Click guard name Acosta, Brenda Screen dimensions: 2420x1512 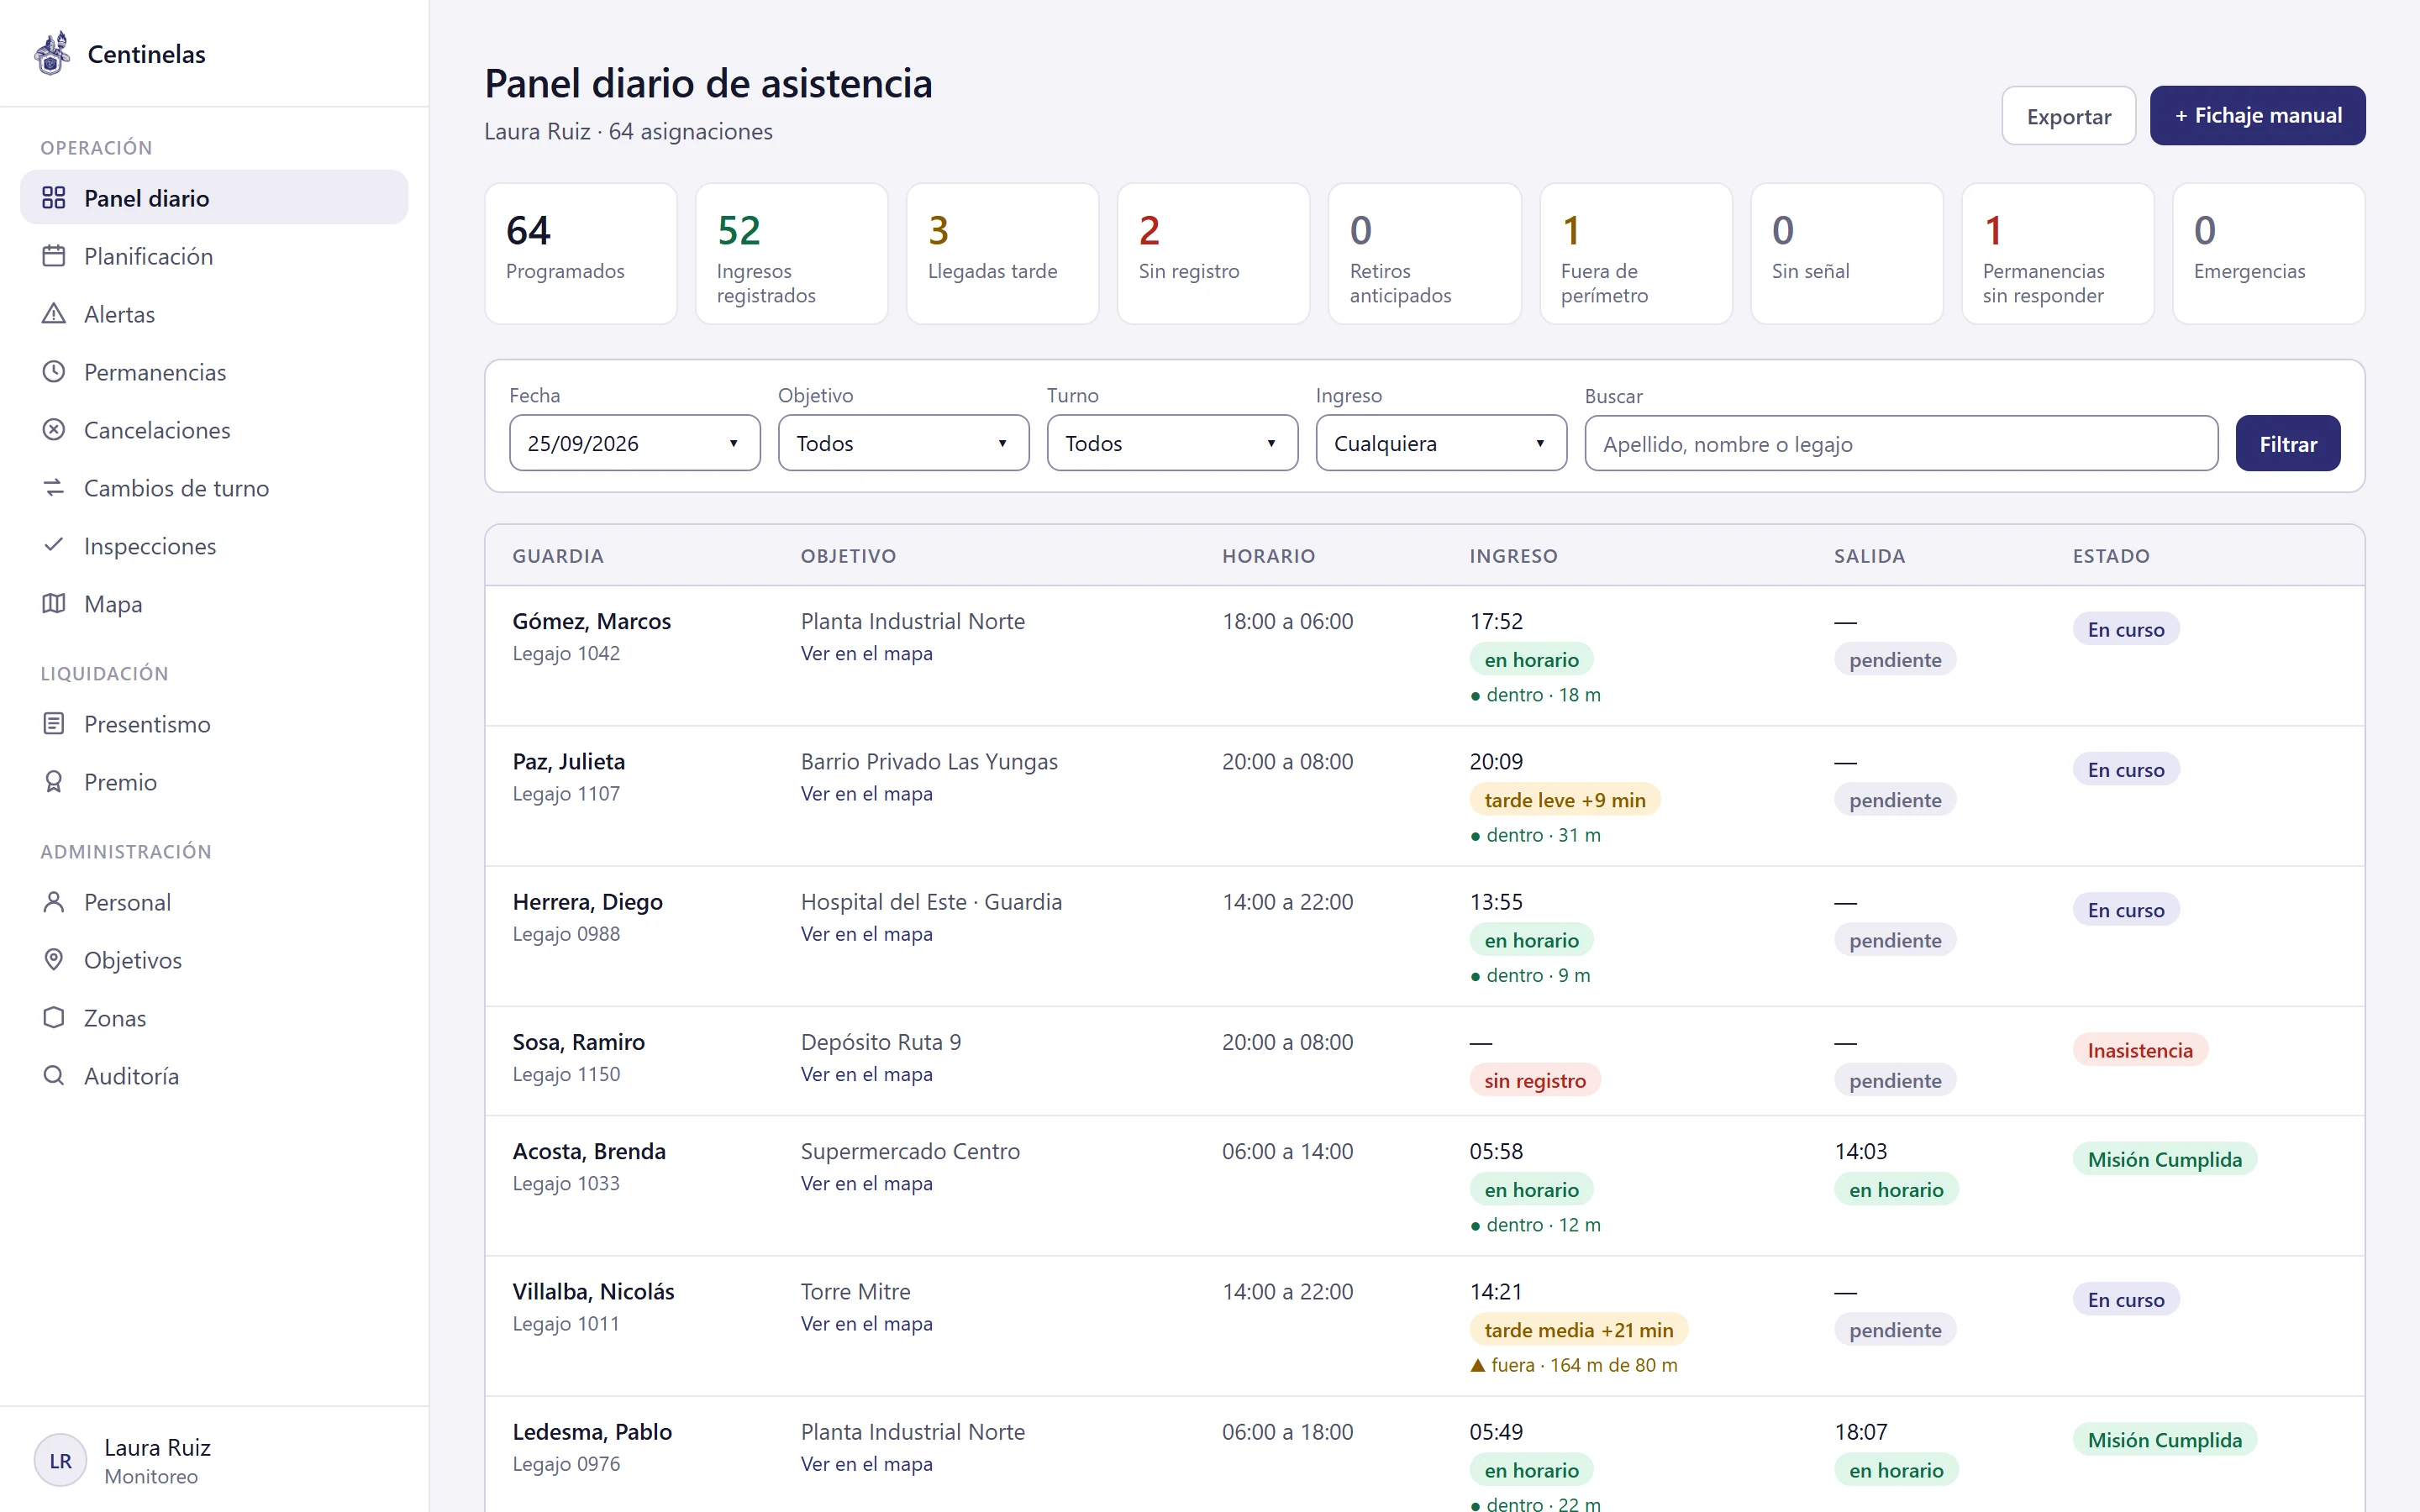(589, 1151)
